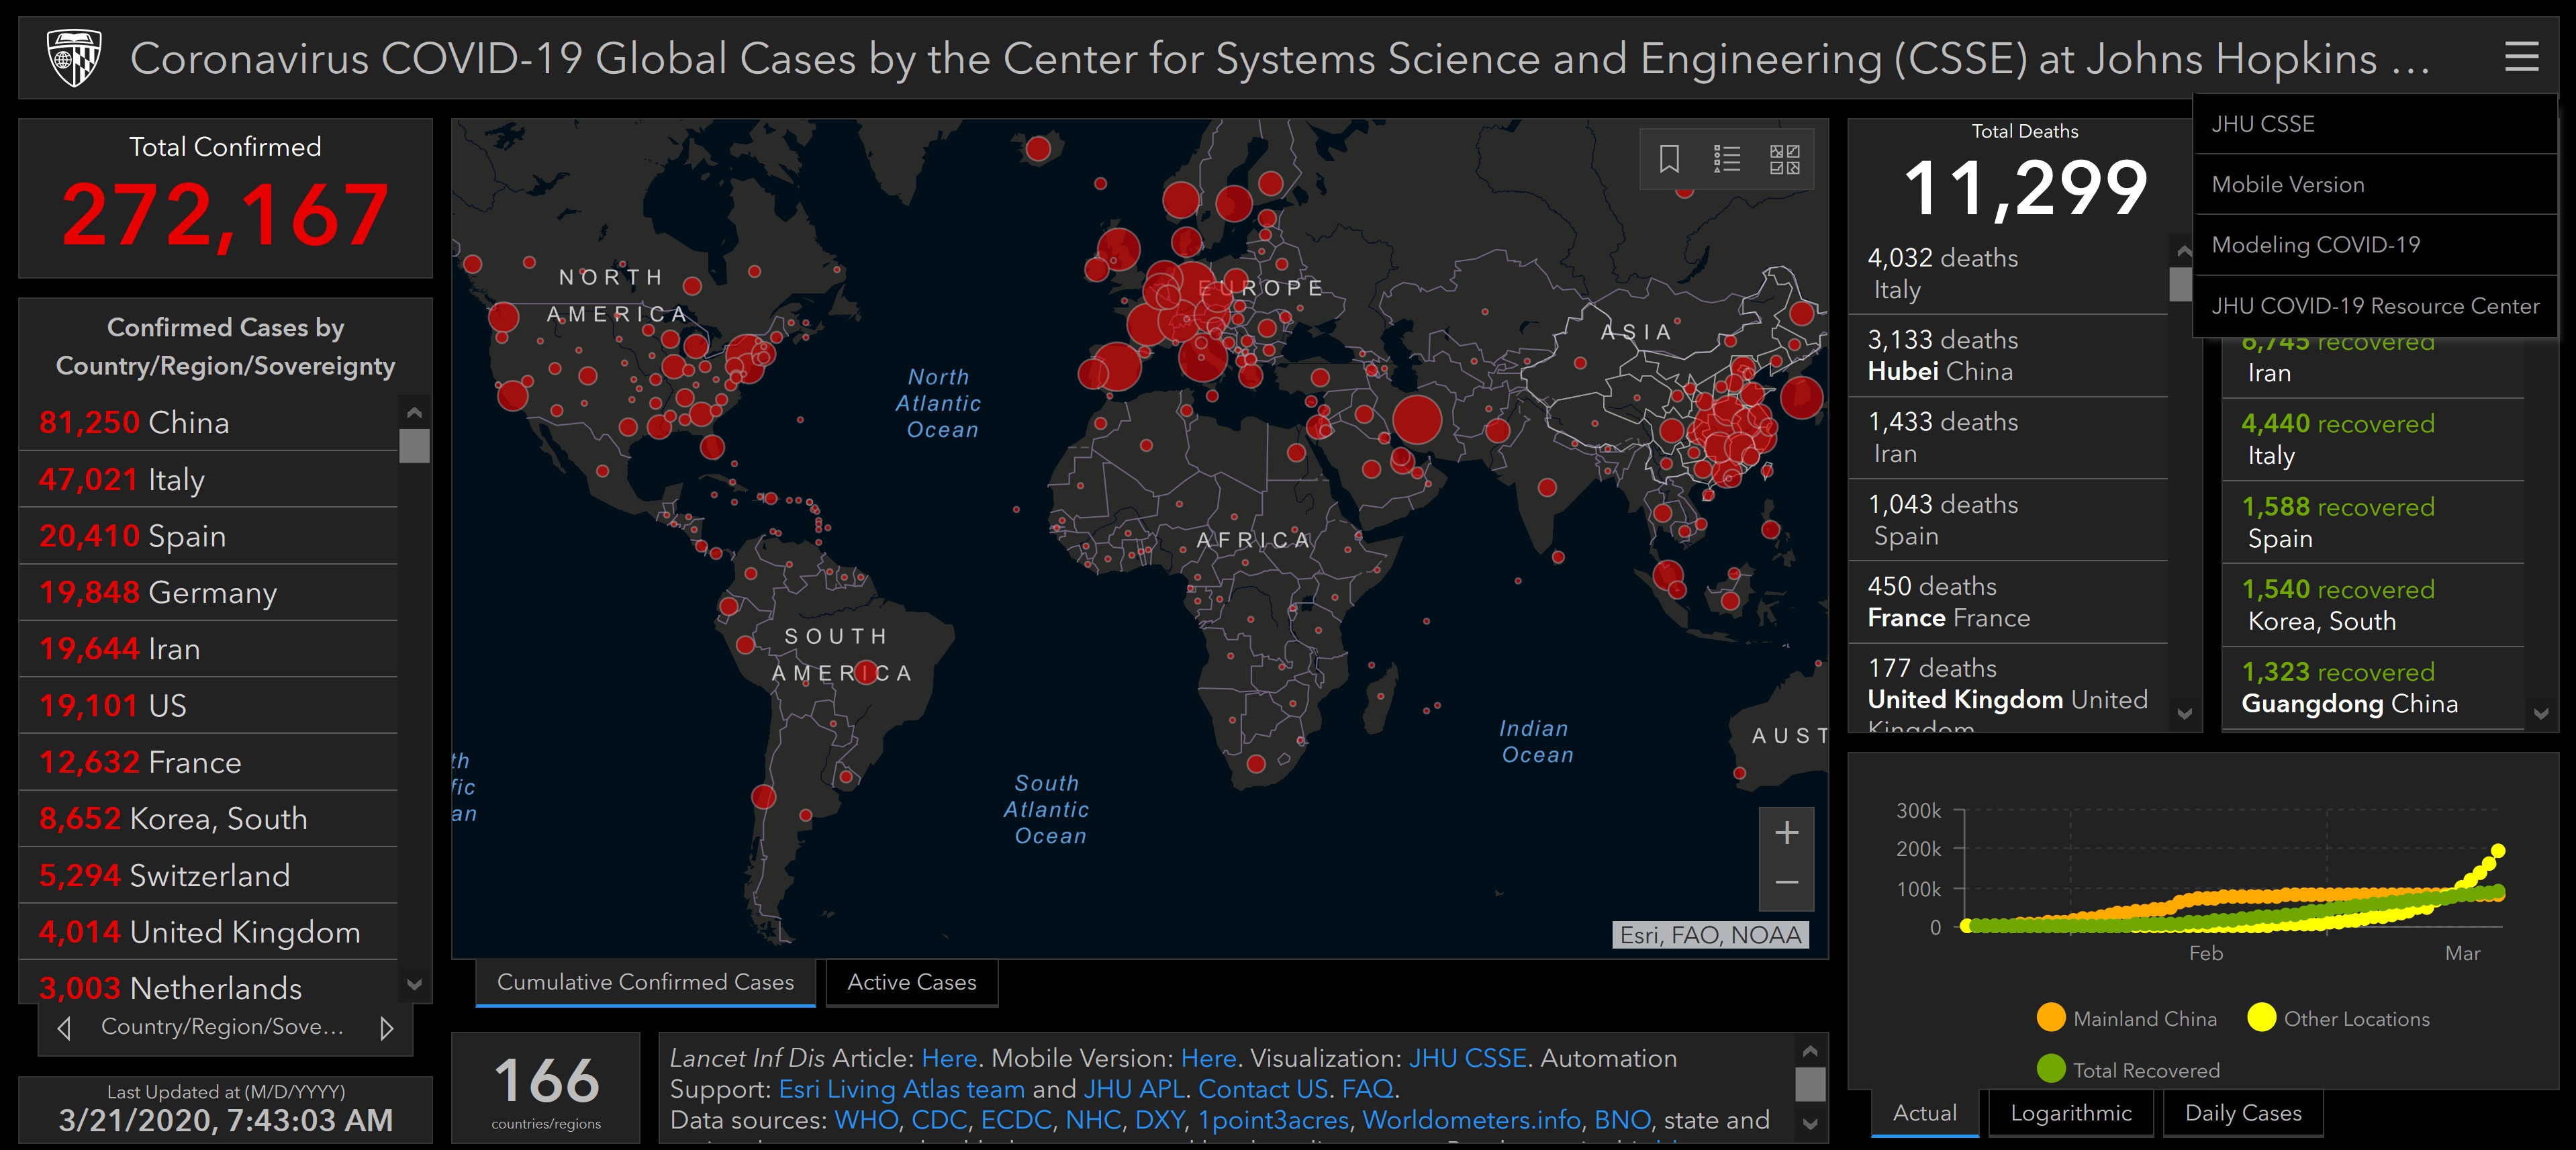Select Mobile Version from the menu
Screen dimensions: 2576x1150
pos(2288,185)
